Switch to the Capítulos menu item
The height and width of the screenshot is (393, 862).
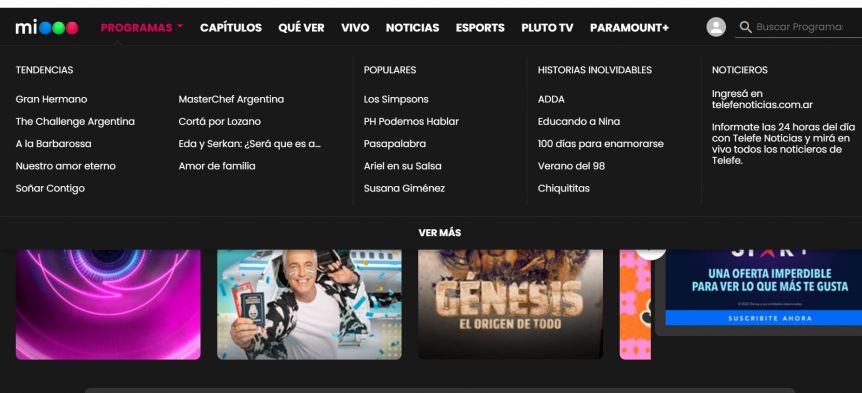click(x=231, y=27)
